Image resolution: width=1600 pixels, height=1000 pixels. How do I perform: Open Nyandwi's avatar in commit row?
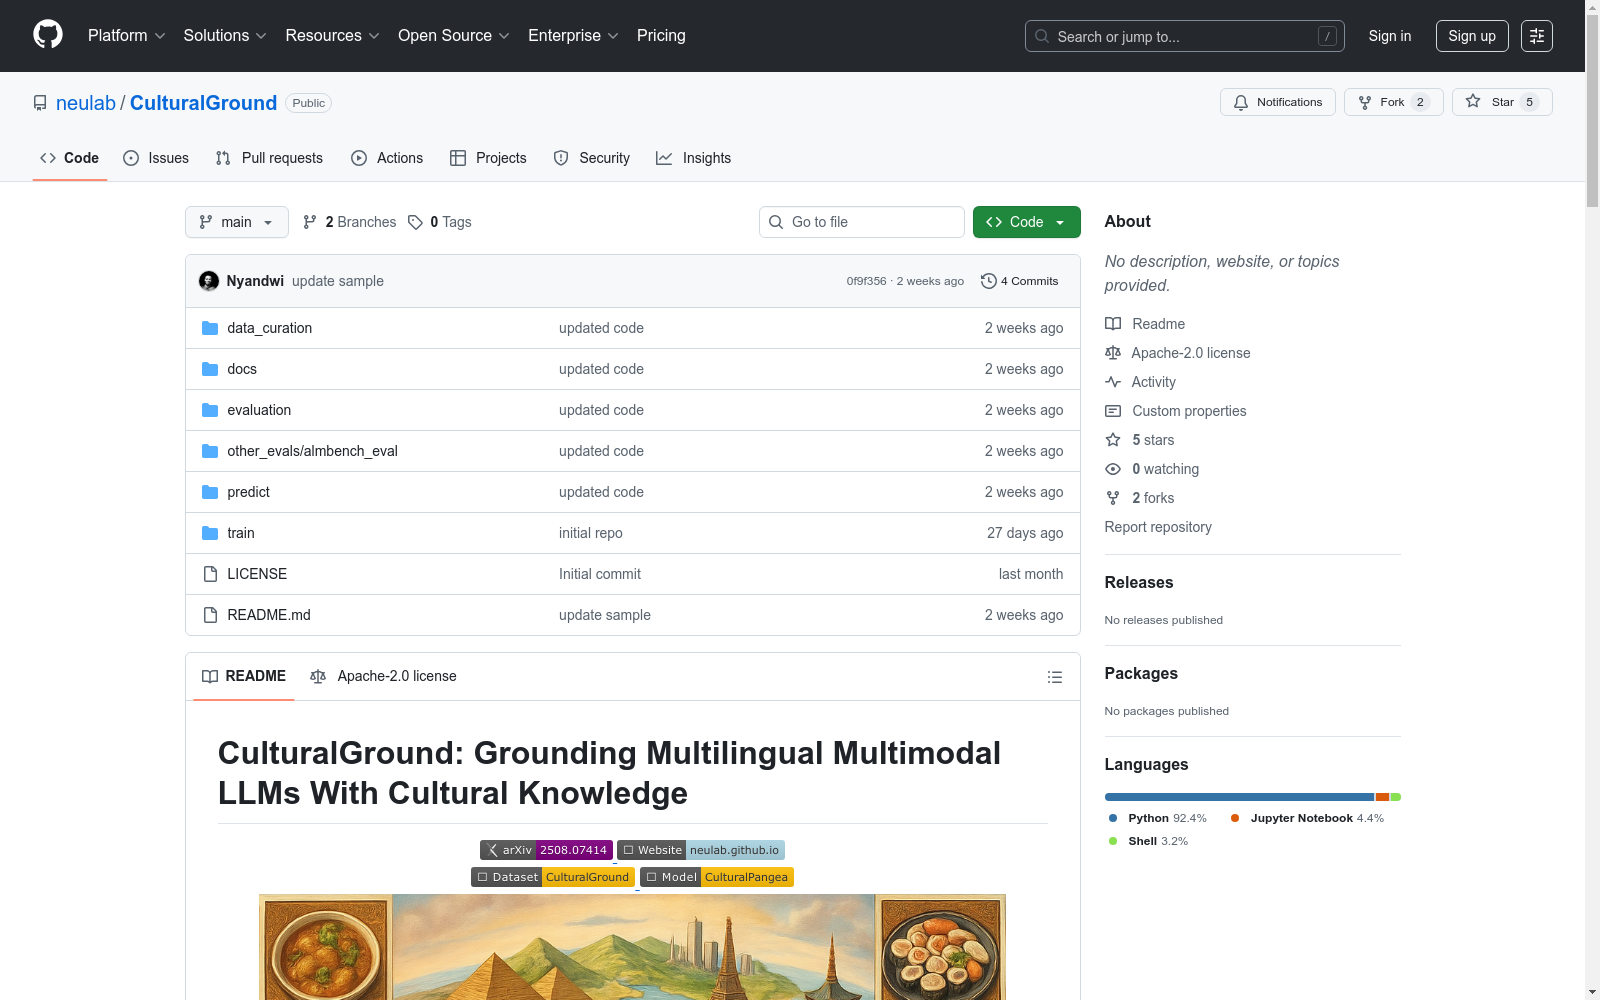tap(209, 281)
